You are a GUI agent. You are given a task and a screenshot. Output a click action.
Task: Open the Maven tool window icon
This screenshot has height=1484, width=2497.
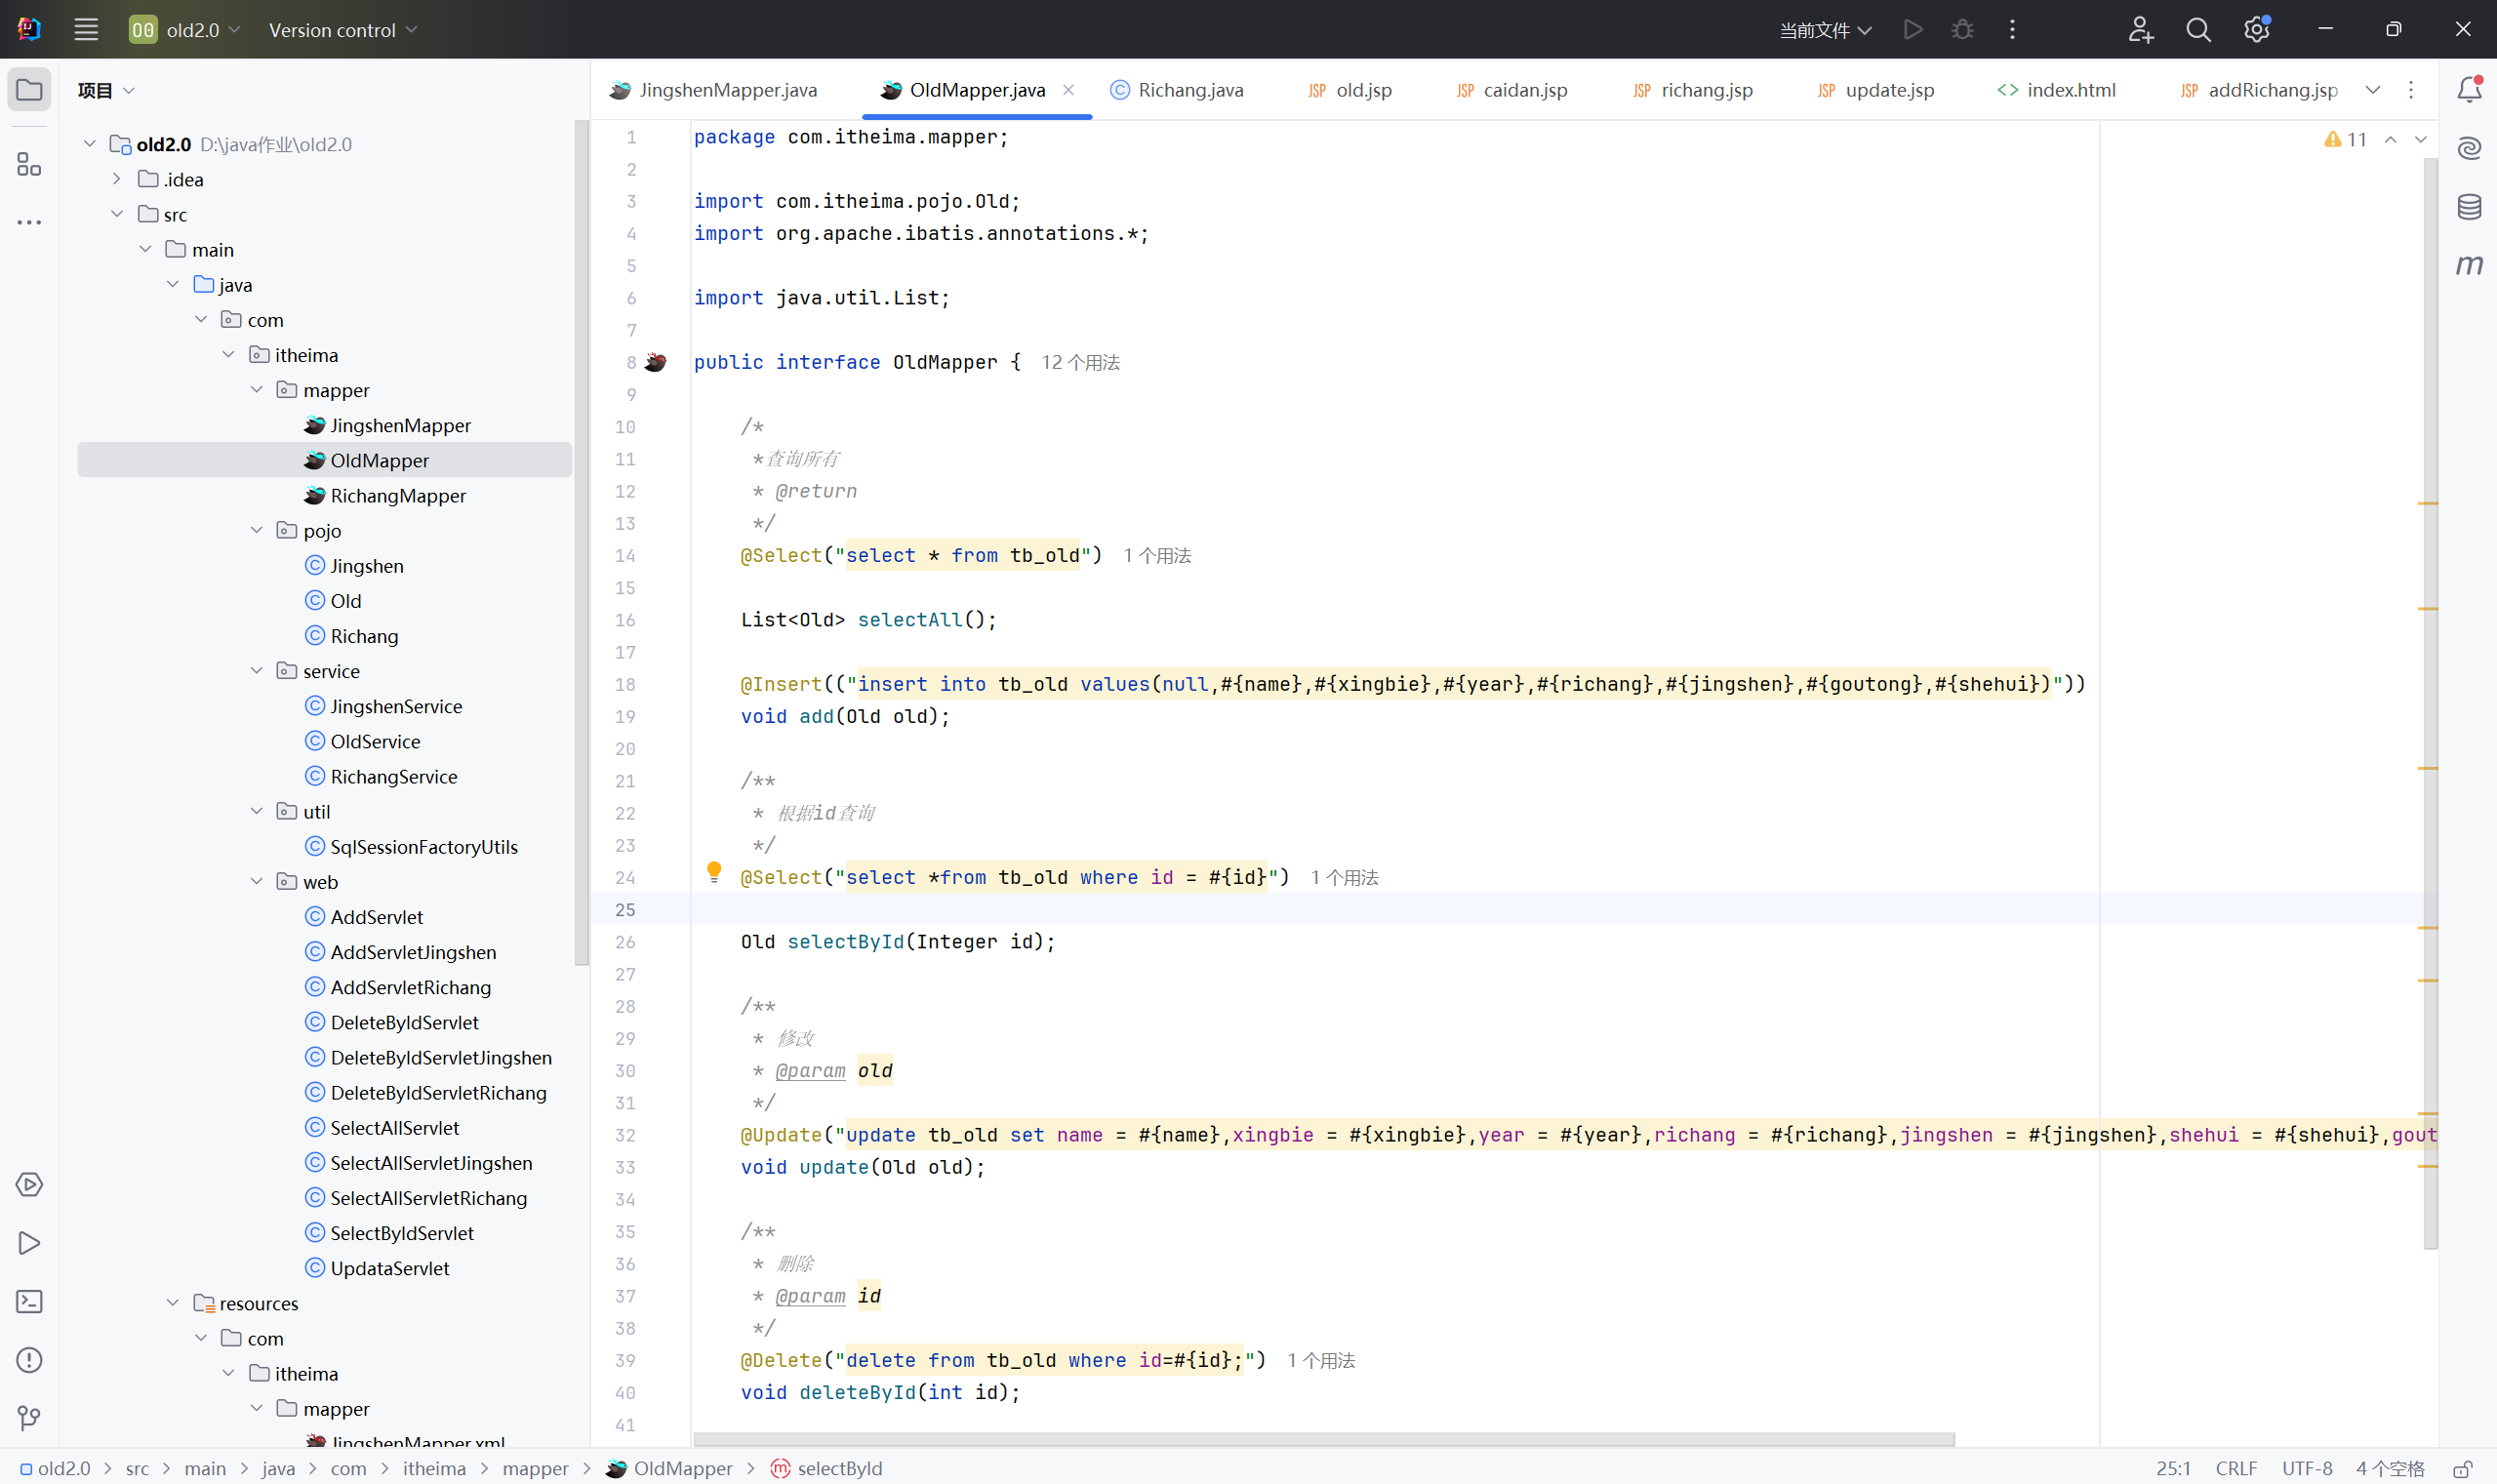tap(2469, 265)
